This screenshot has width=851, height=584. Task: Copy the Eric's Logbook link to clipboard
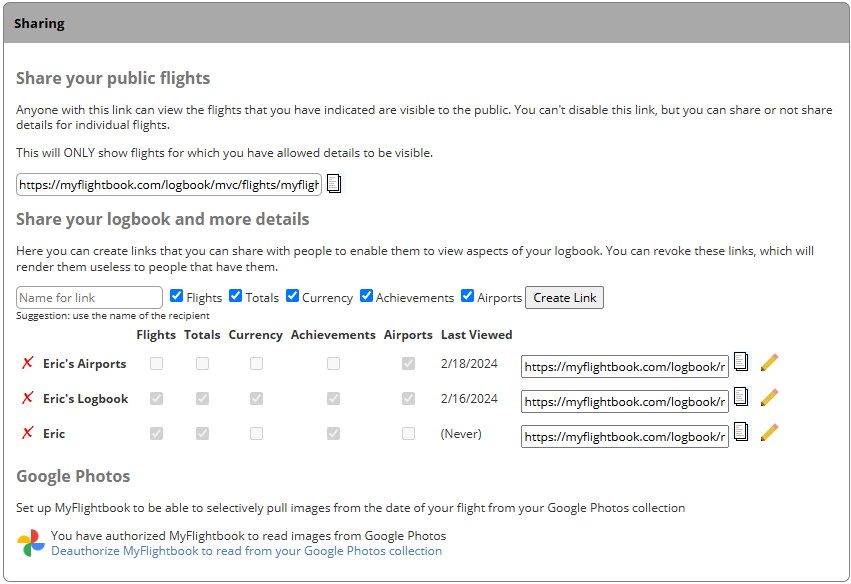tap(740, 397)
